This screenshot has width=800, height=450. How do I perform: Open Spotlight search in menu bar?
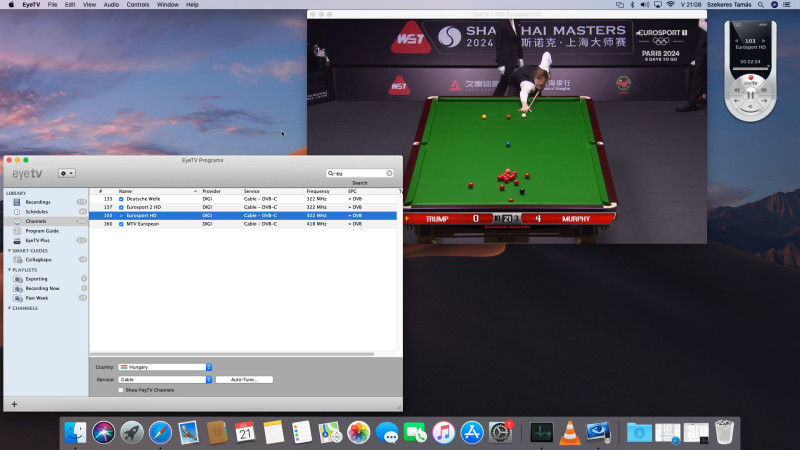761,5
